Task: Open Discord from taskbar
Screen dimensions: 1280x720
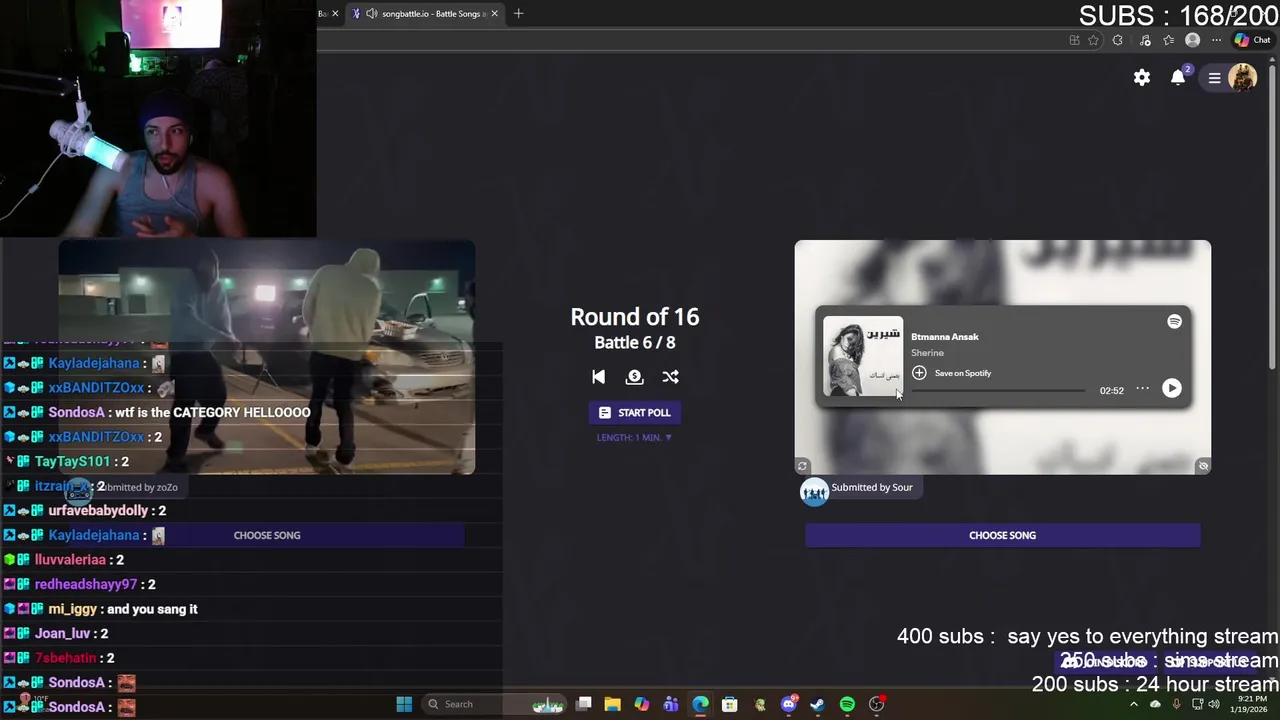Action: pyautogui.click(x=789, y=704)
